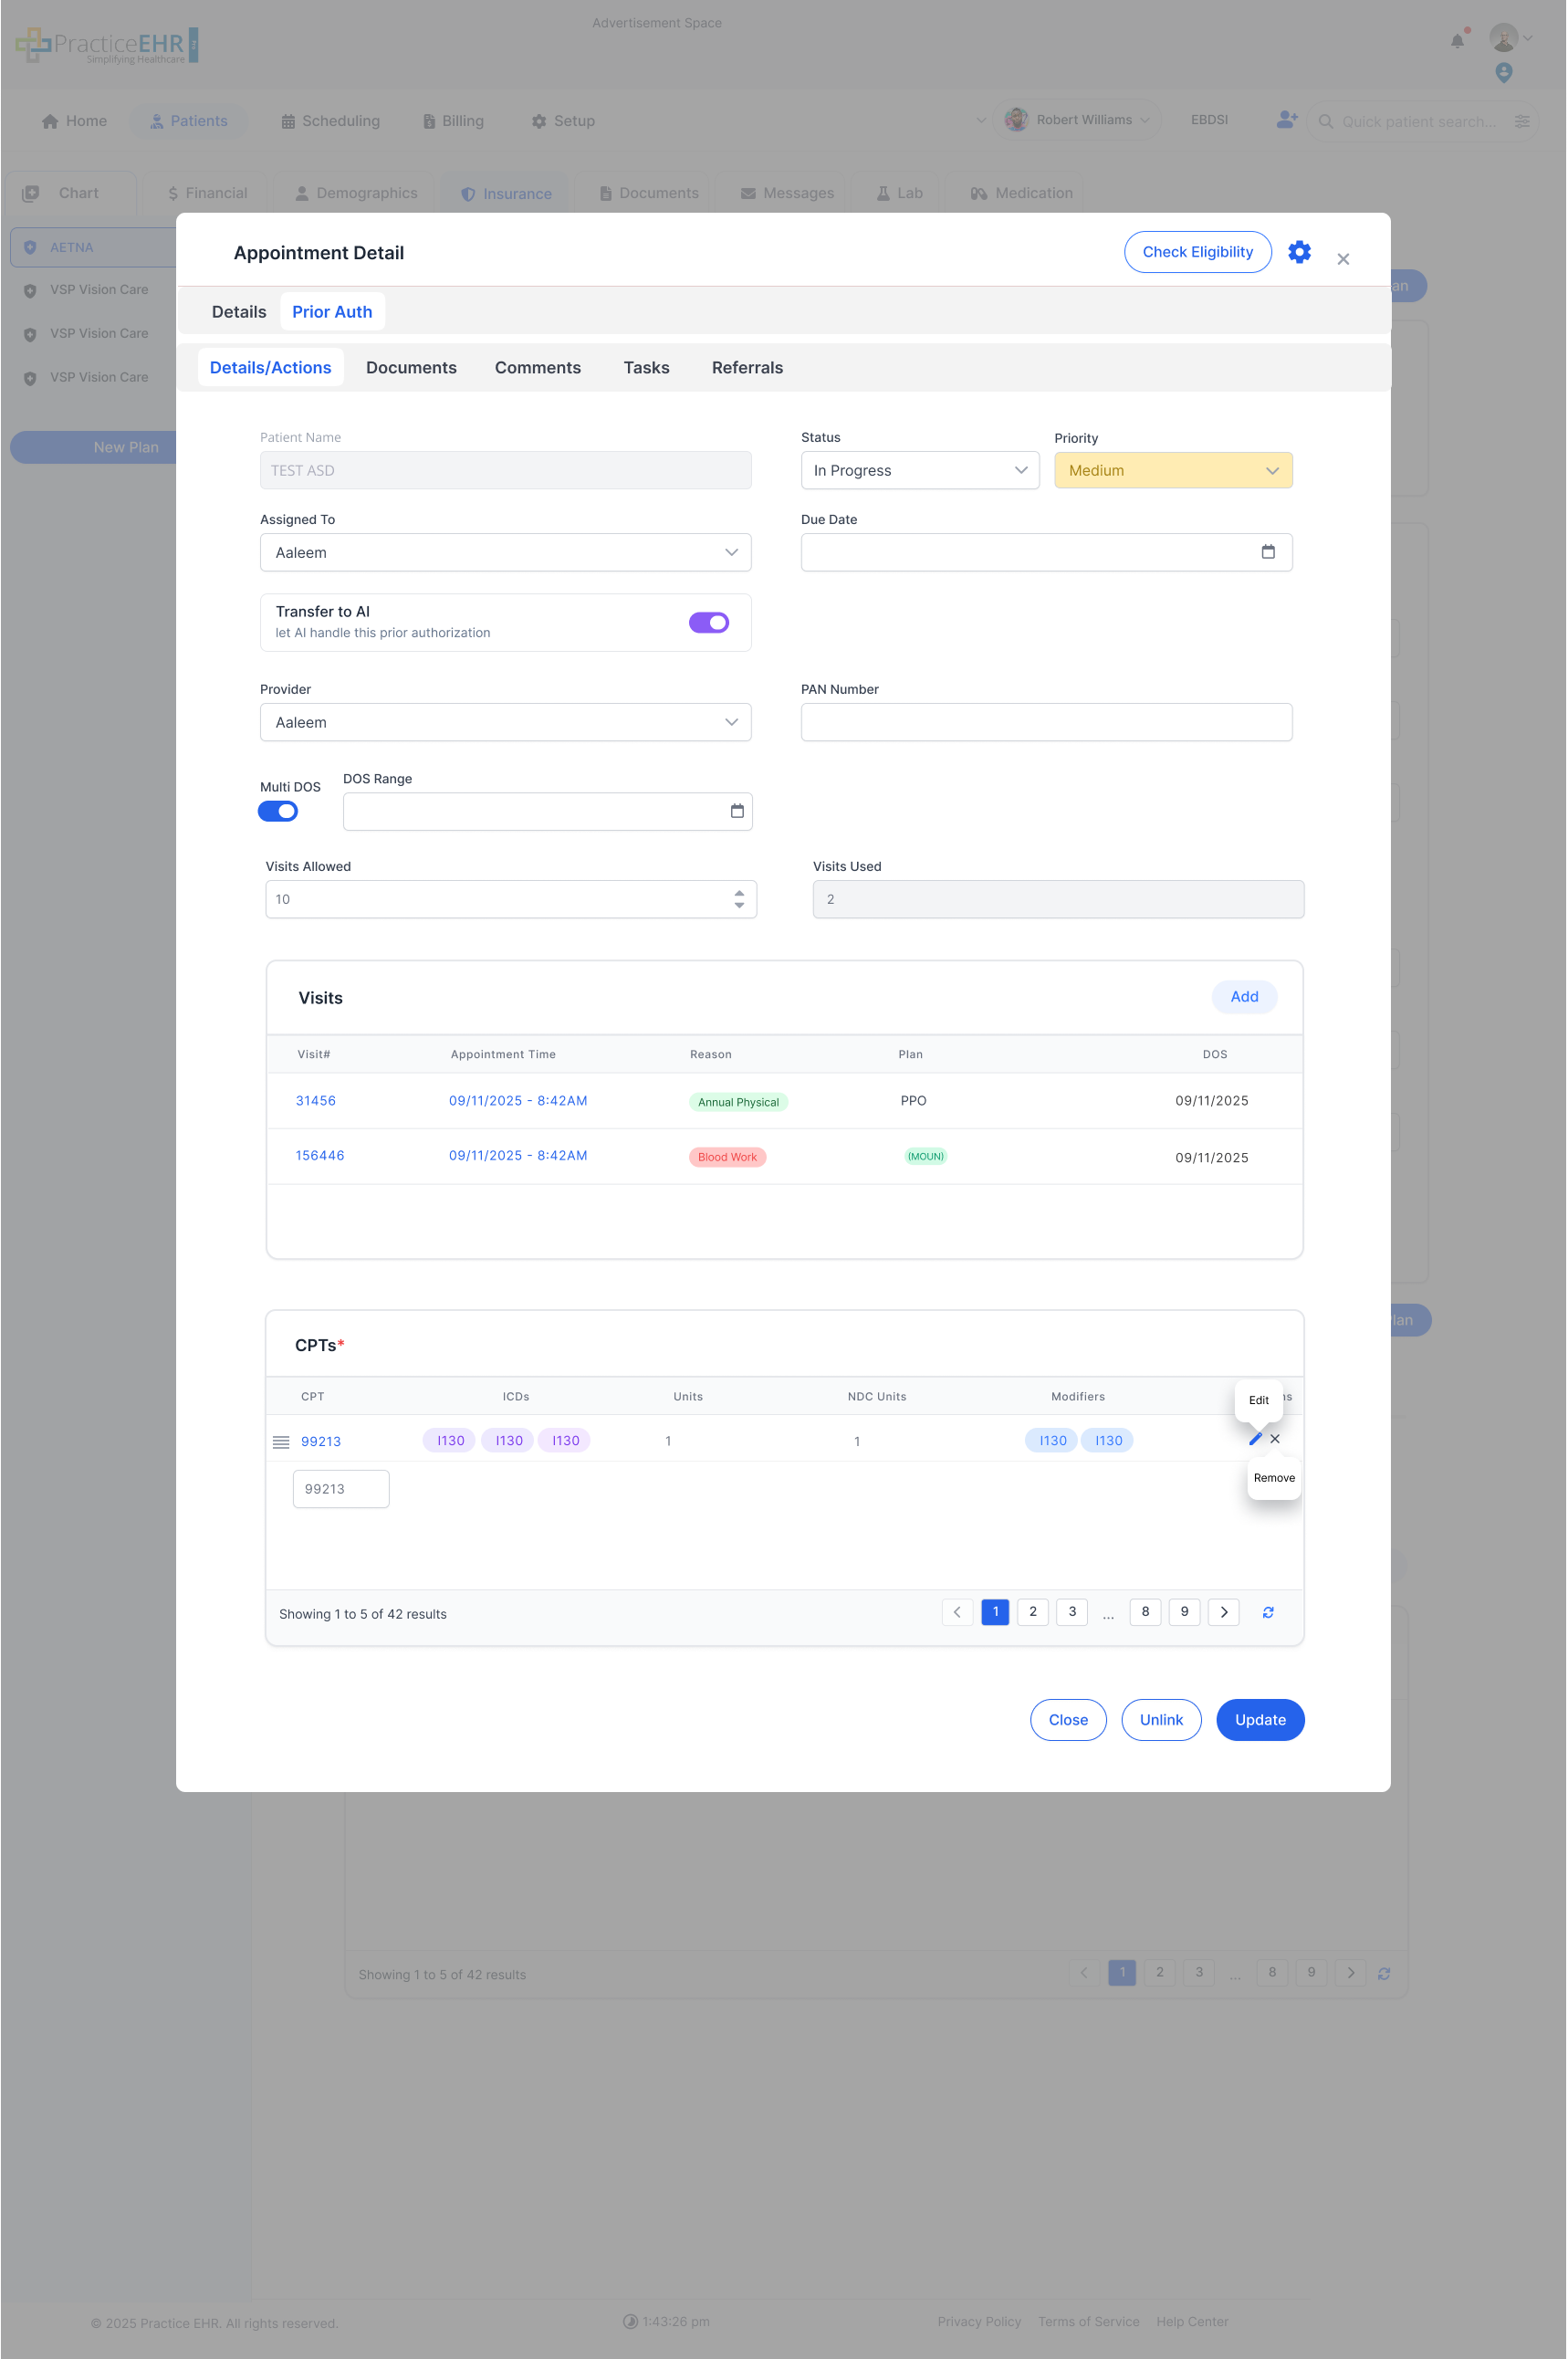Click the Check Eligibility button
This screenshot has height=2359, width=1568.
click(1197, 252)
